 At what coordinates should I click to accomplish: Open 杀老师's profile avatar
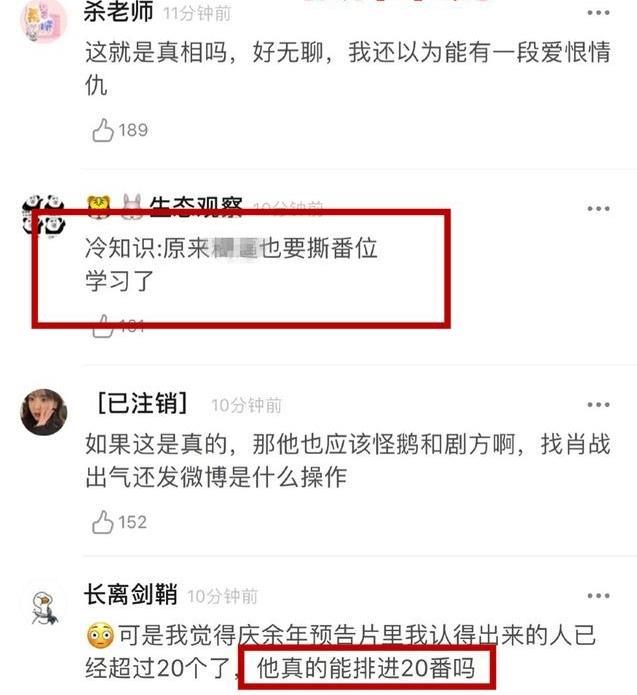43,20
